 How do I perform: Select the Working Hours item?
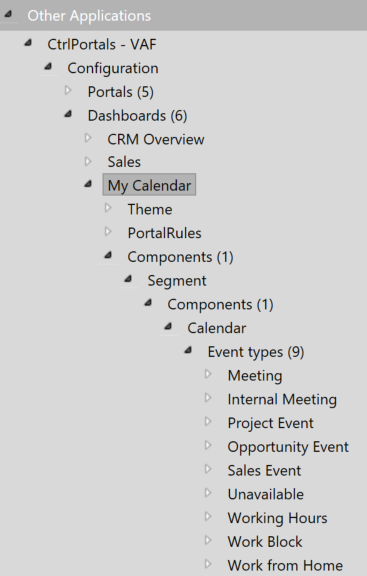coord(277,518)
